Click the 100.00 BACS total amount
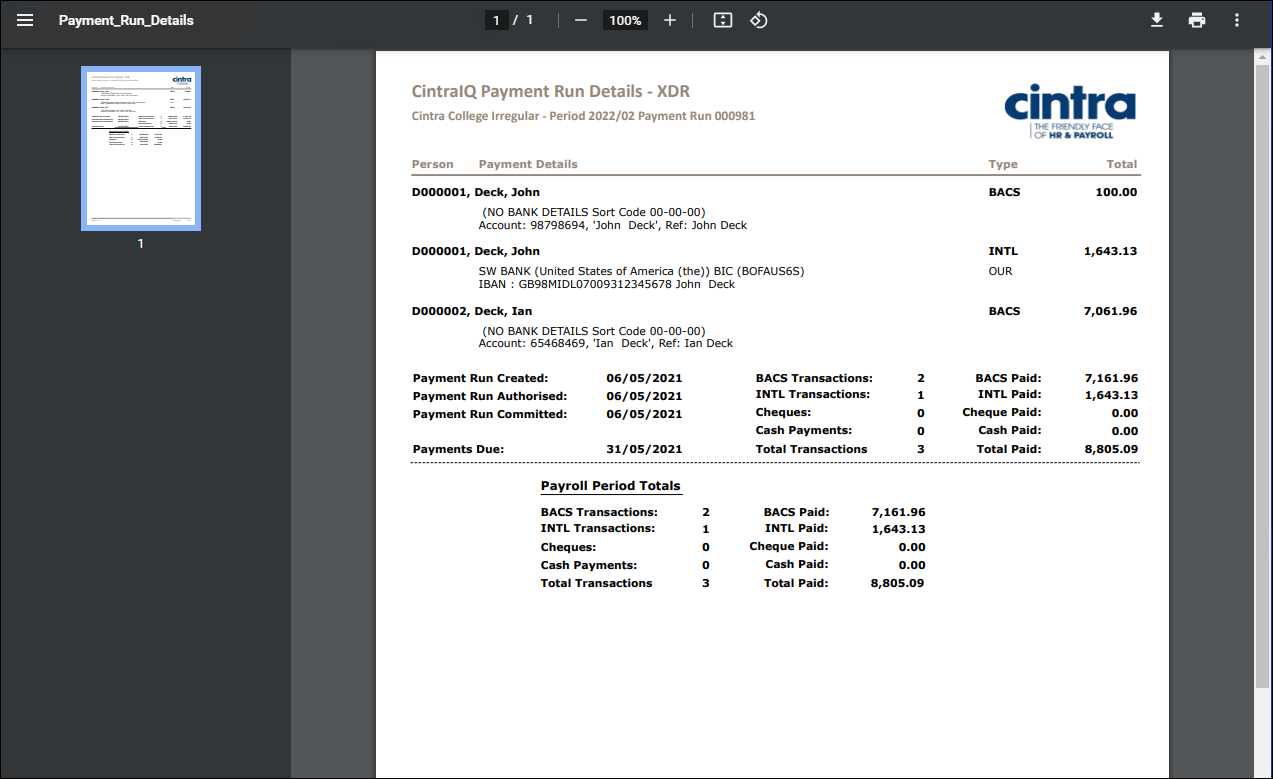Screen dimensions: 1273x779 pos(1116,192)
